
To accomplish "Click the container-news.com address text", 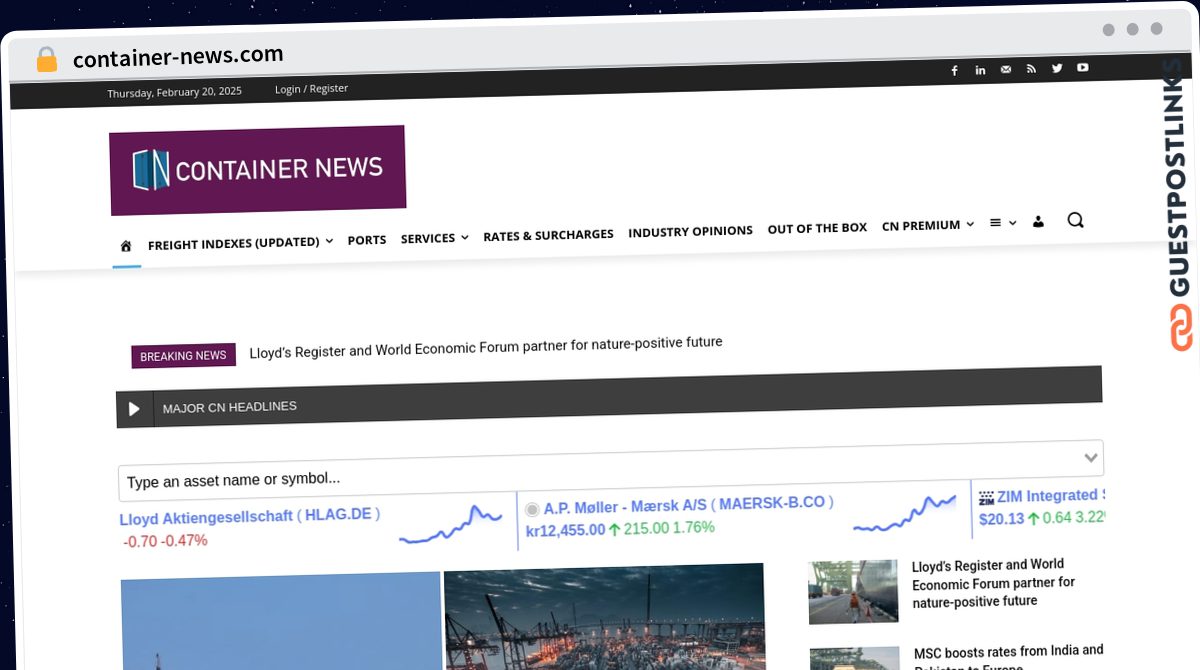I will (x=178, y=57).
